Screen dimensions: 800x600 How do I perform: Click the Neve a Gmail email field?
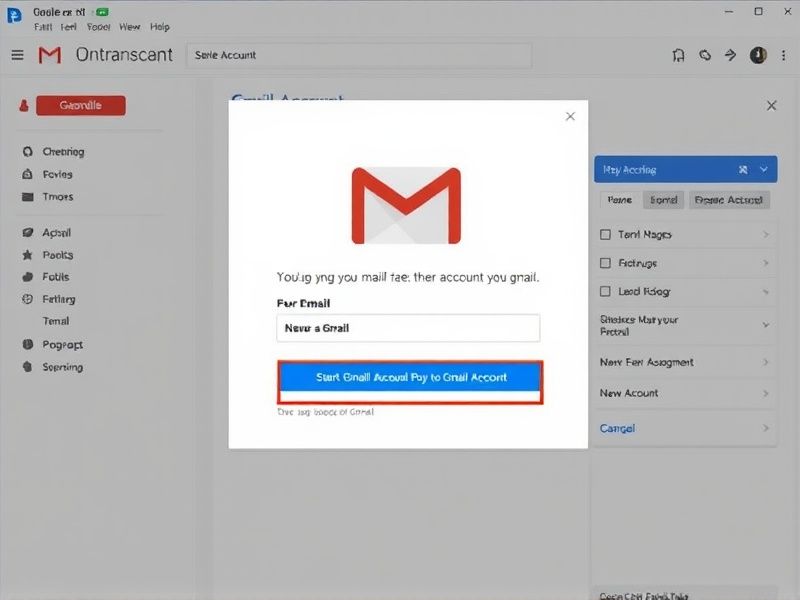coord(408,328)
